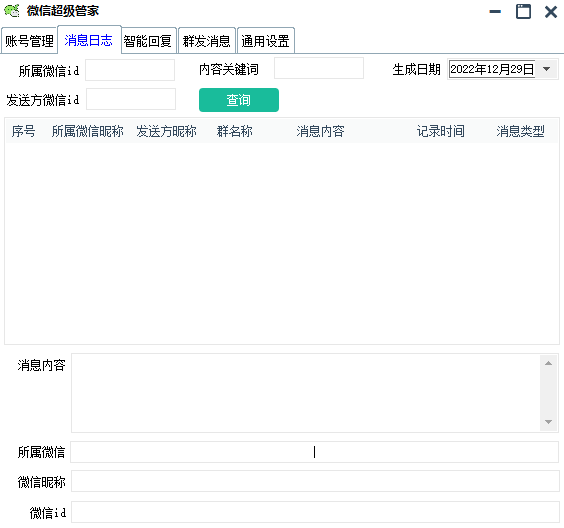
Task: Focus the 内容关键词 input field
Action: click(x=319, y=68)
